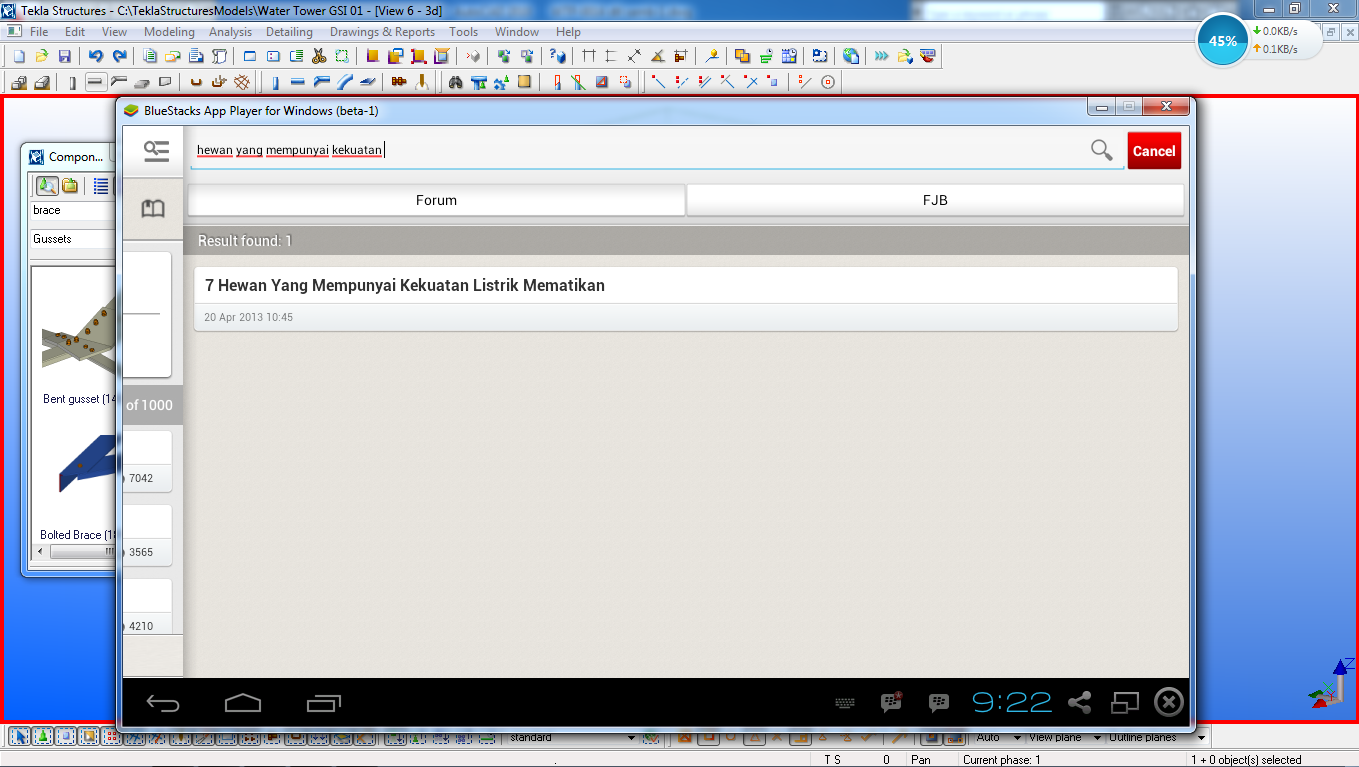Image resolution: width=1359 pixels, height=767 pixels.
Task: Click the open book icon in BlueStacks sidebar
Action: tap(153, 208)
